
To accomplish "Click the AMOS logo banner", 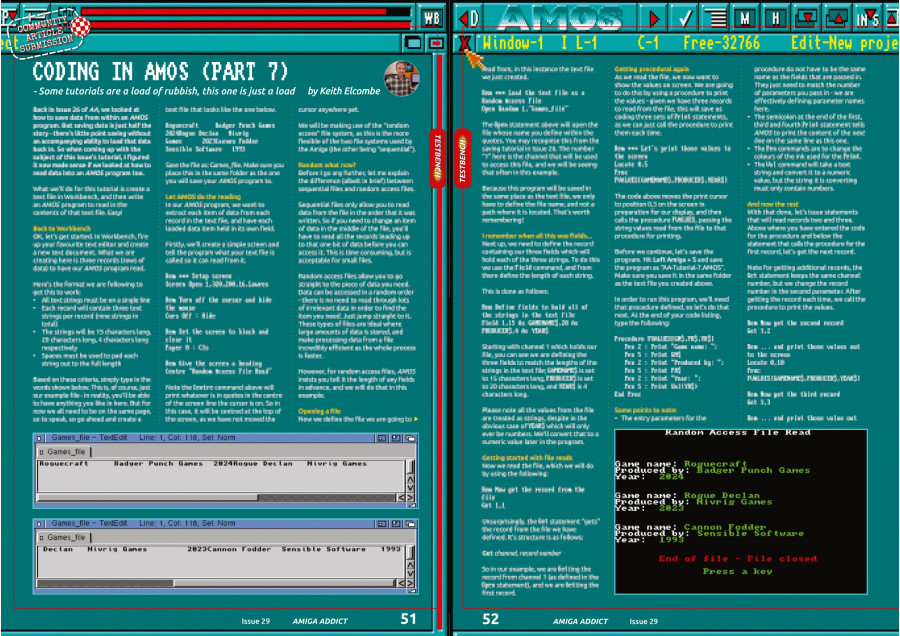I will click(x=560, y=18).
